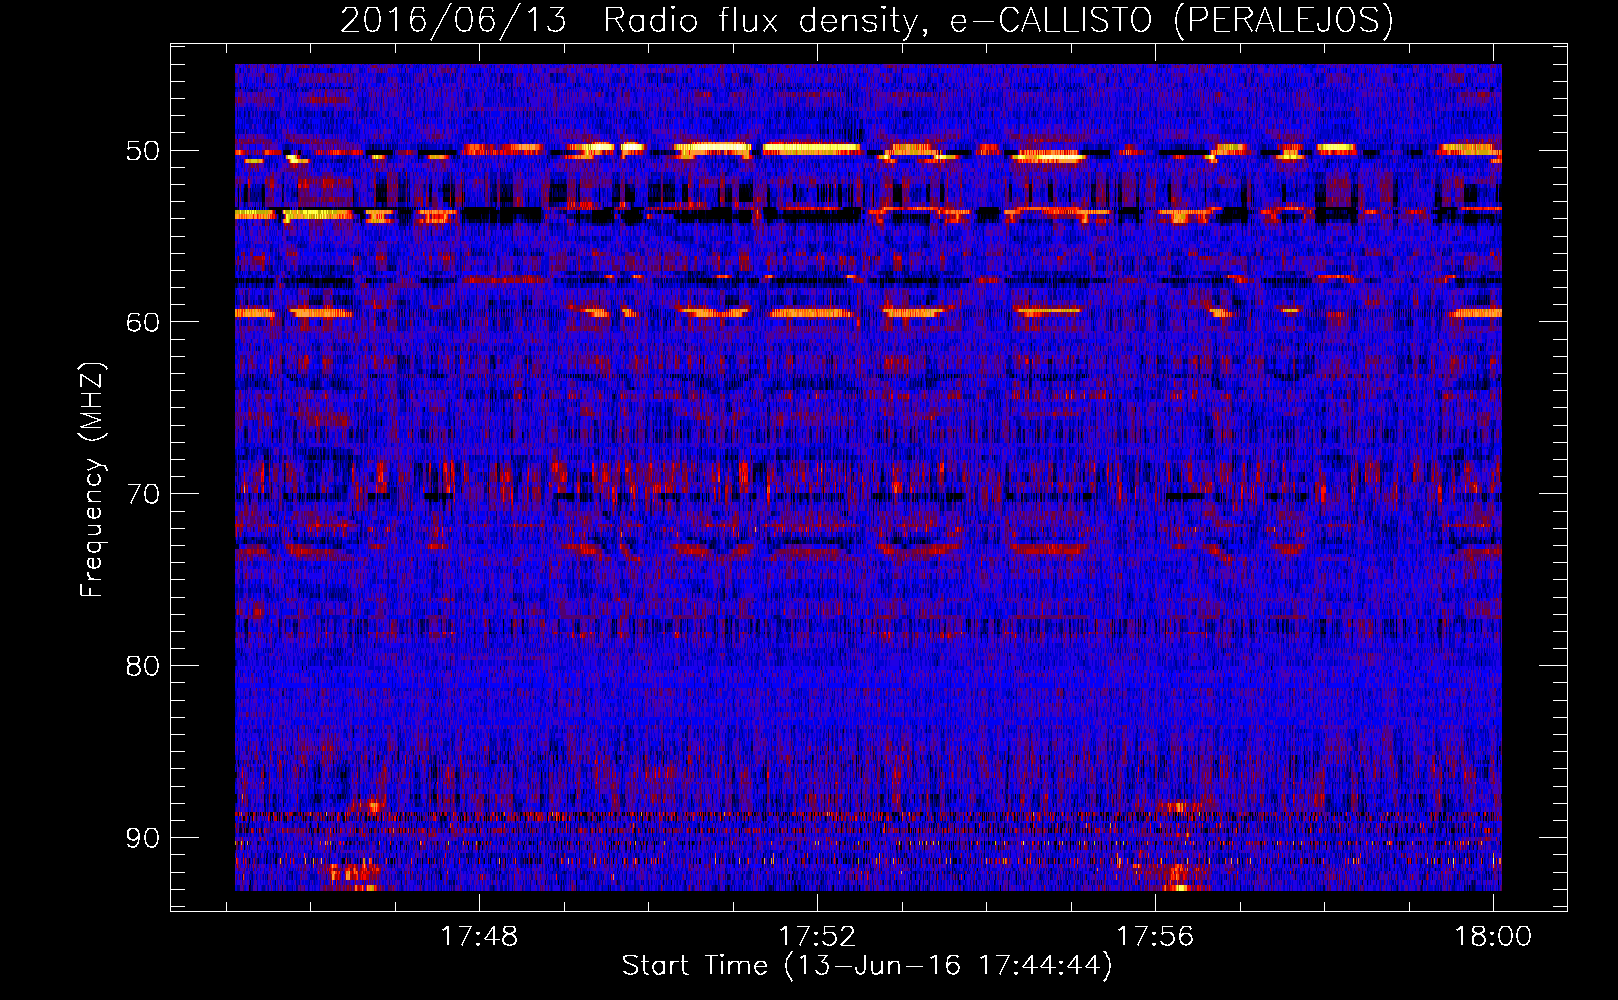This screenshot has width=1618, height=1000.
Task: Click the 17:52 time tick label
Action: point(818,936)
